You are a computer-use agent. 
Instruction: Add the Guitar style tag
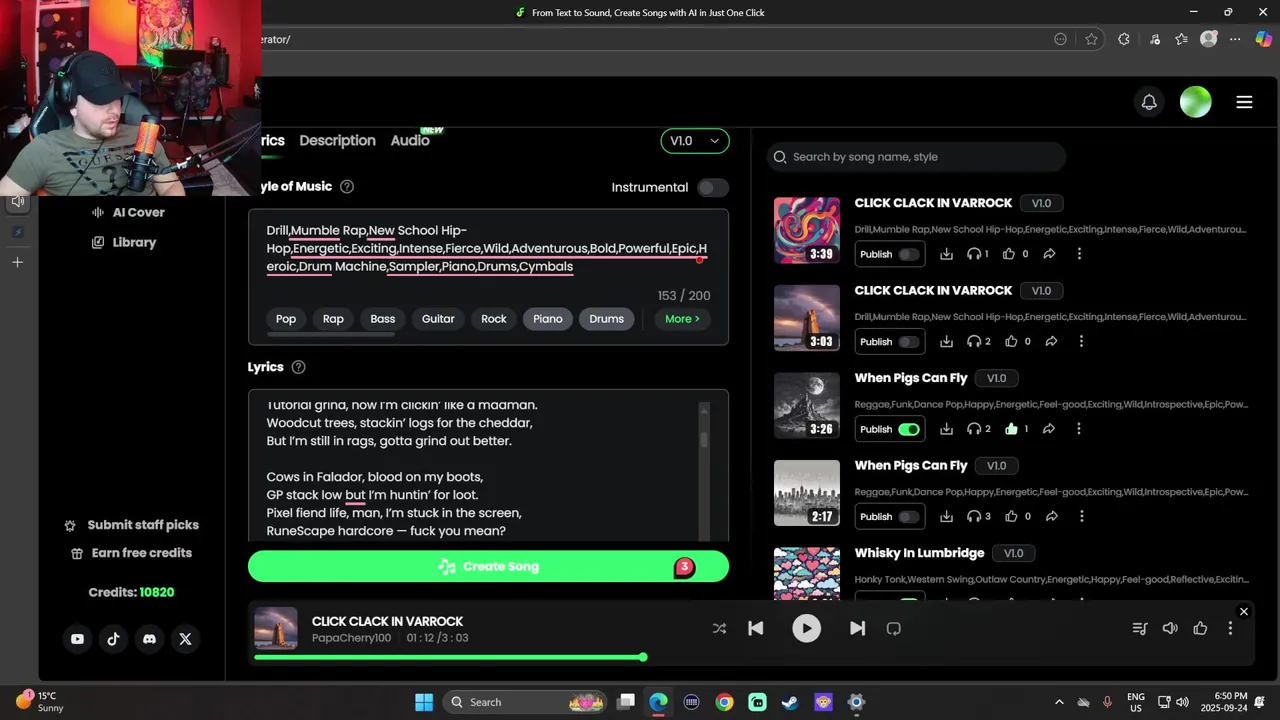click(438, 319)
